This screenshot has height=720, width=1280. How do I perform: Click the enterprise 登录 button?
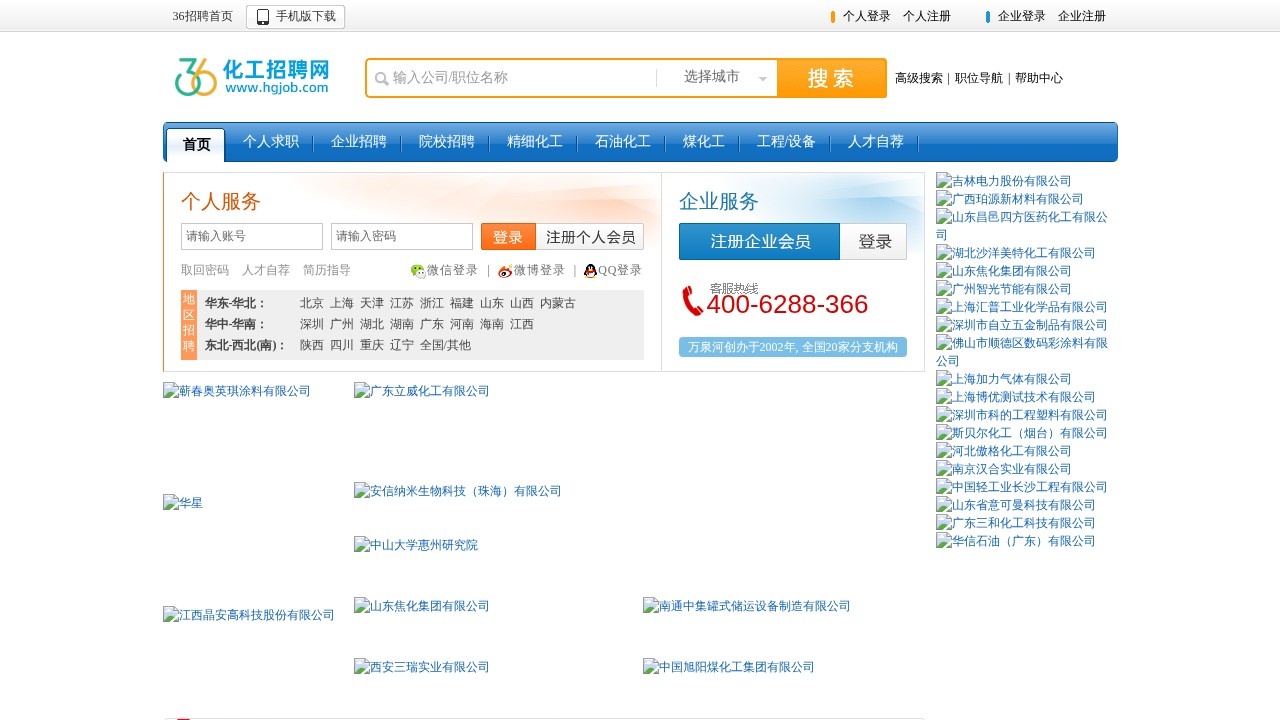point(874,241)
